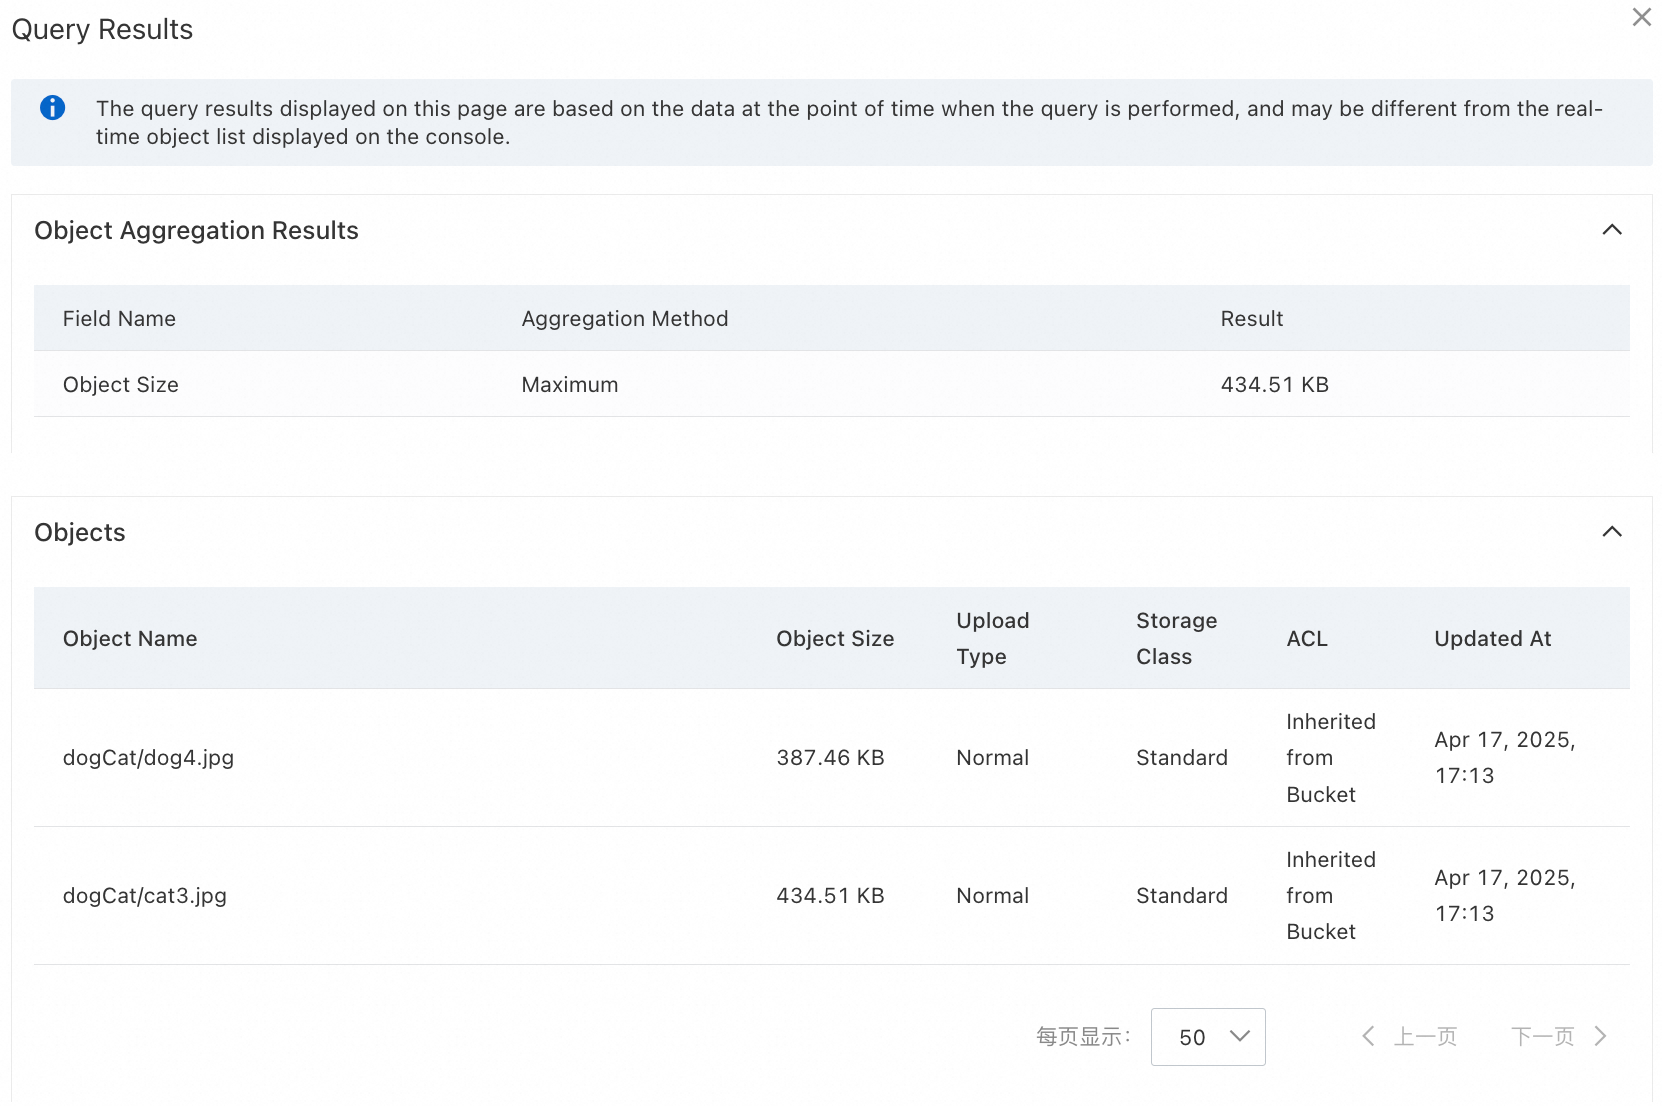Click the Upload Type column header
The height and width of the screenshot is (1106, 1662).
pyautogui.click(x=992, y=639)
